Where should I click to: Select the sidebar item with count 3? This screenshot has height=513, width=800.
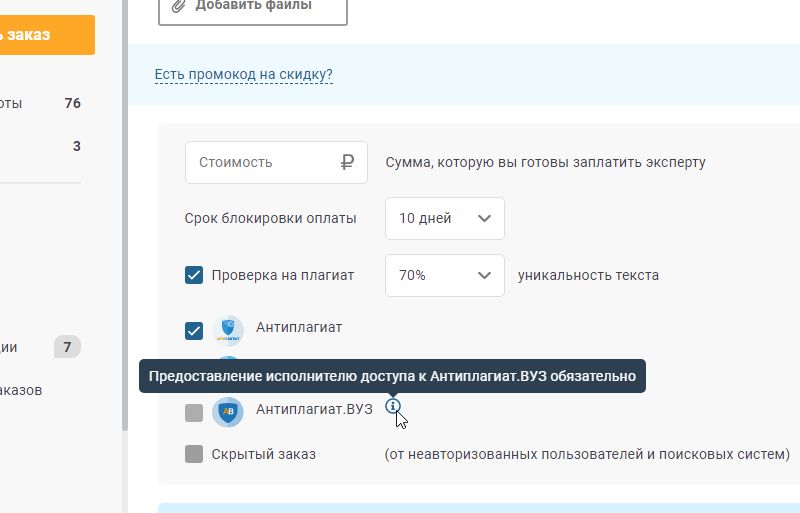point(40,146)
